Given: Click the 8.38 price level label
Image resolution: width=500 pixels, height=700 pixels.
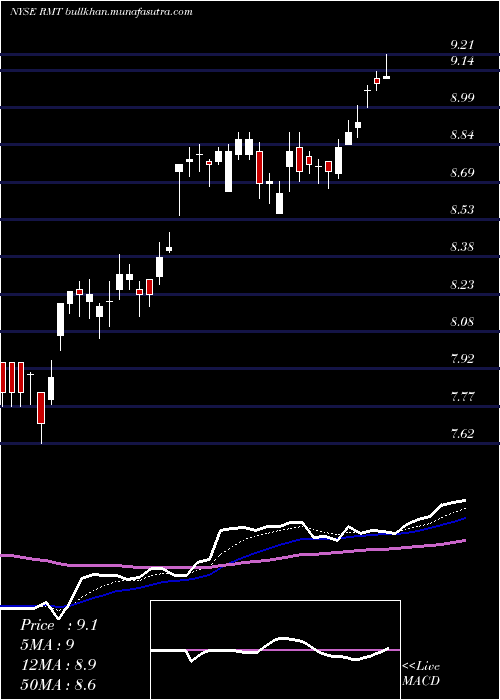Looking at the screenshot, I should pos(462,247).
